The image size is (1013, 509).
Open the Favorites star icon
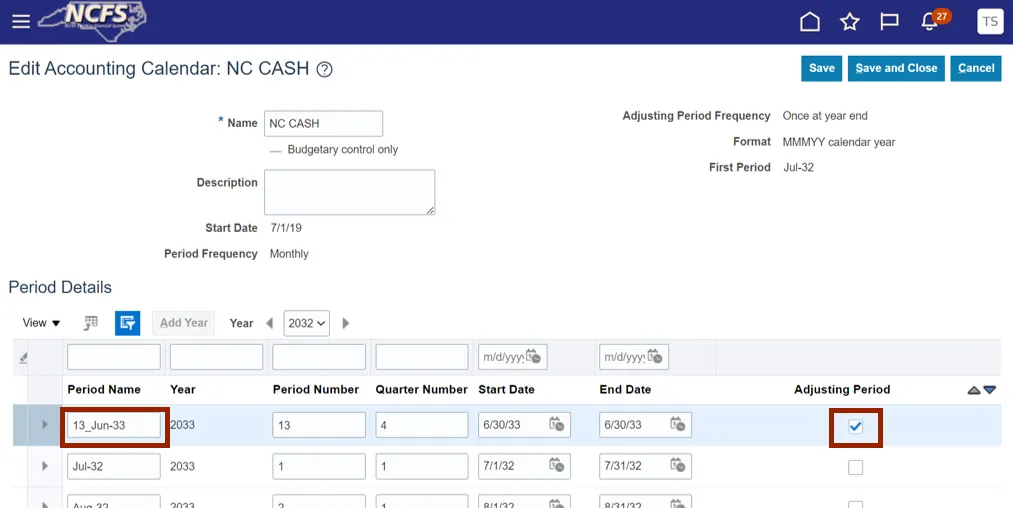point(850,21)
